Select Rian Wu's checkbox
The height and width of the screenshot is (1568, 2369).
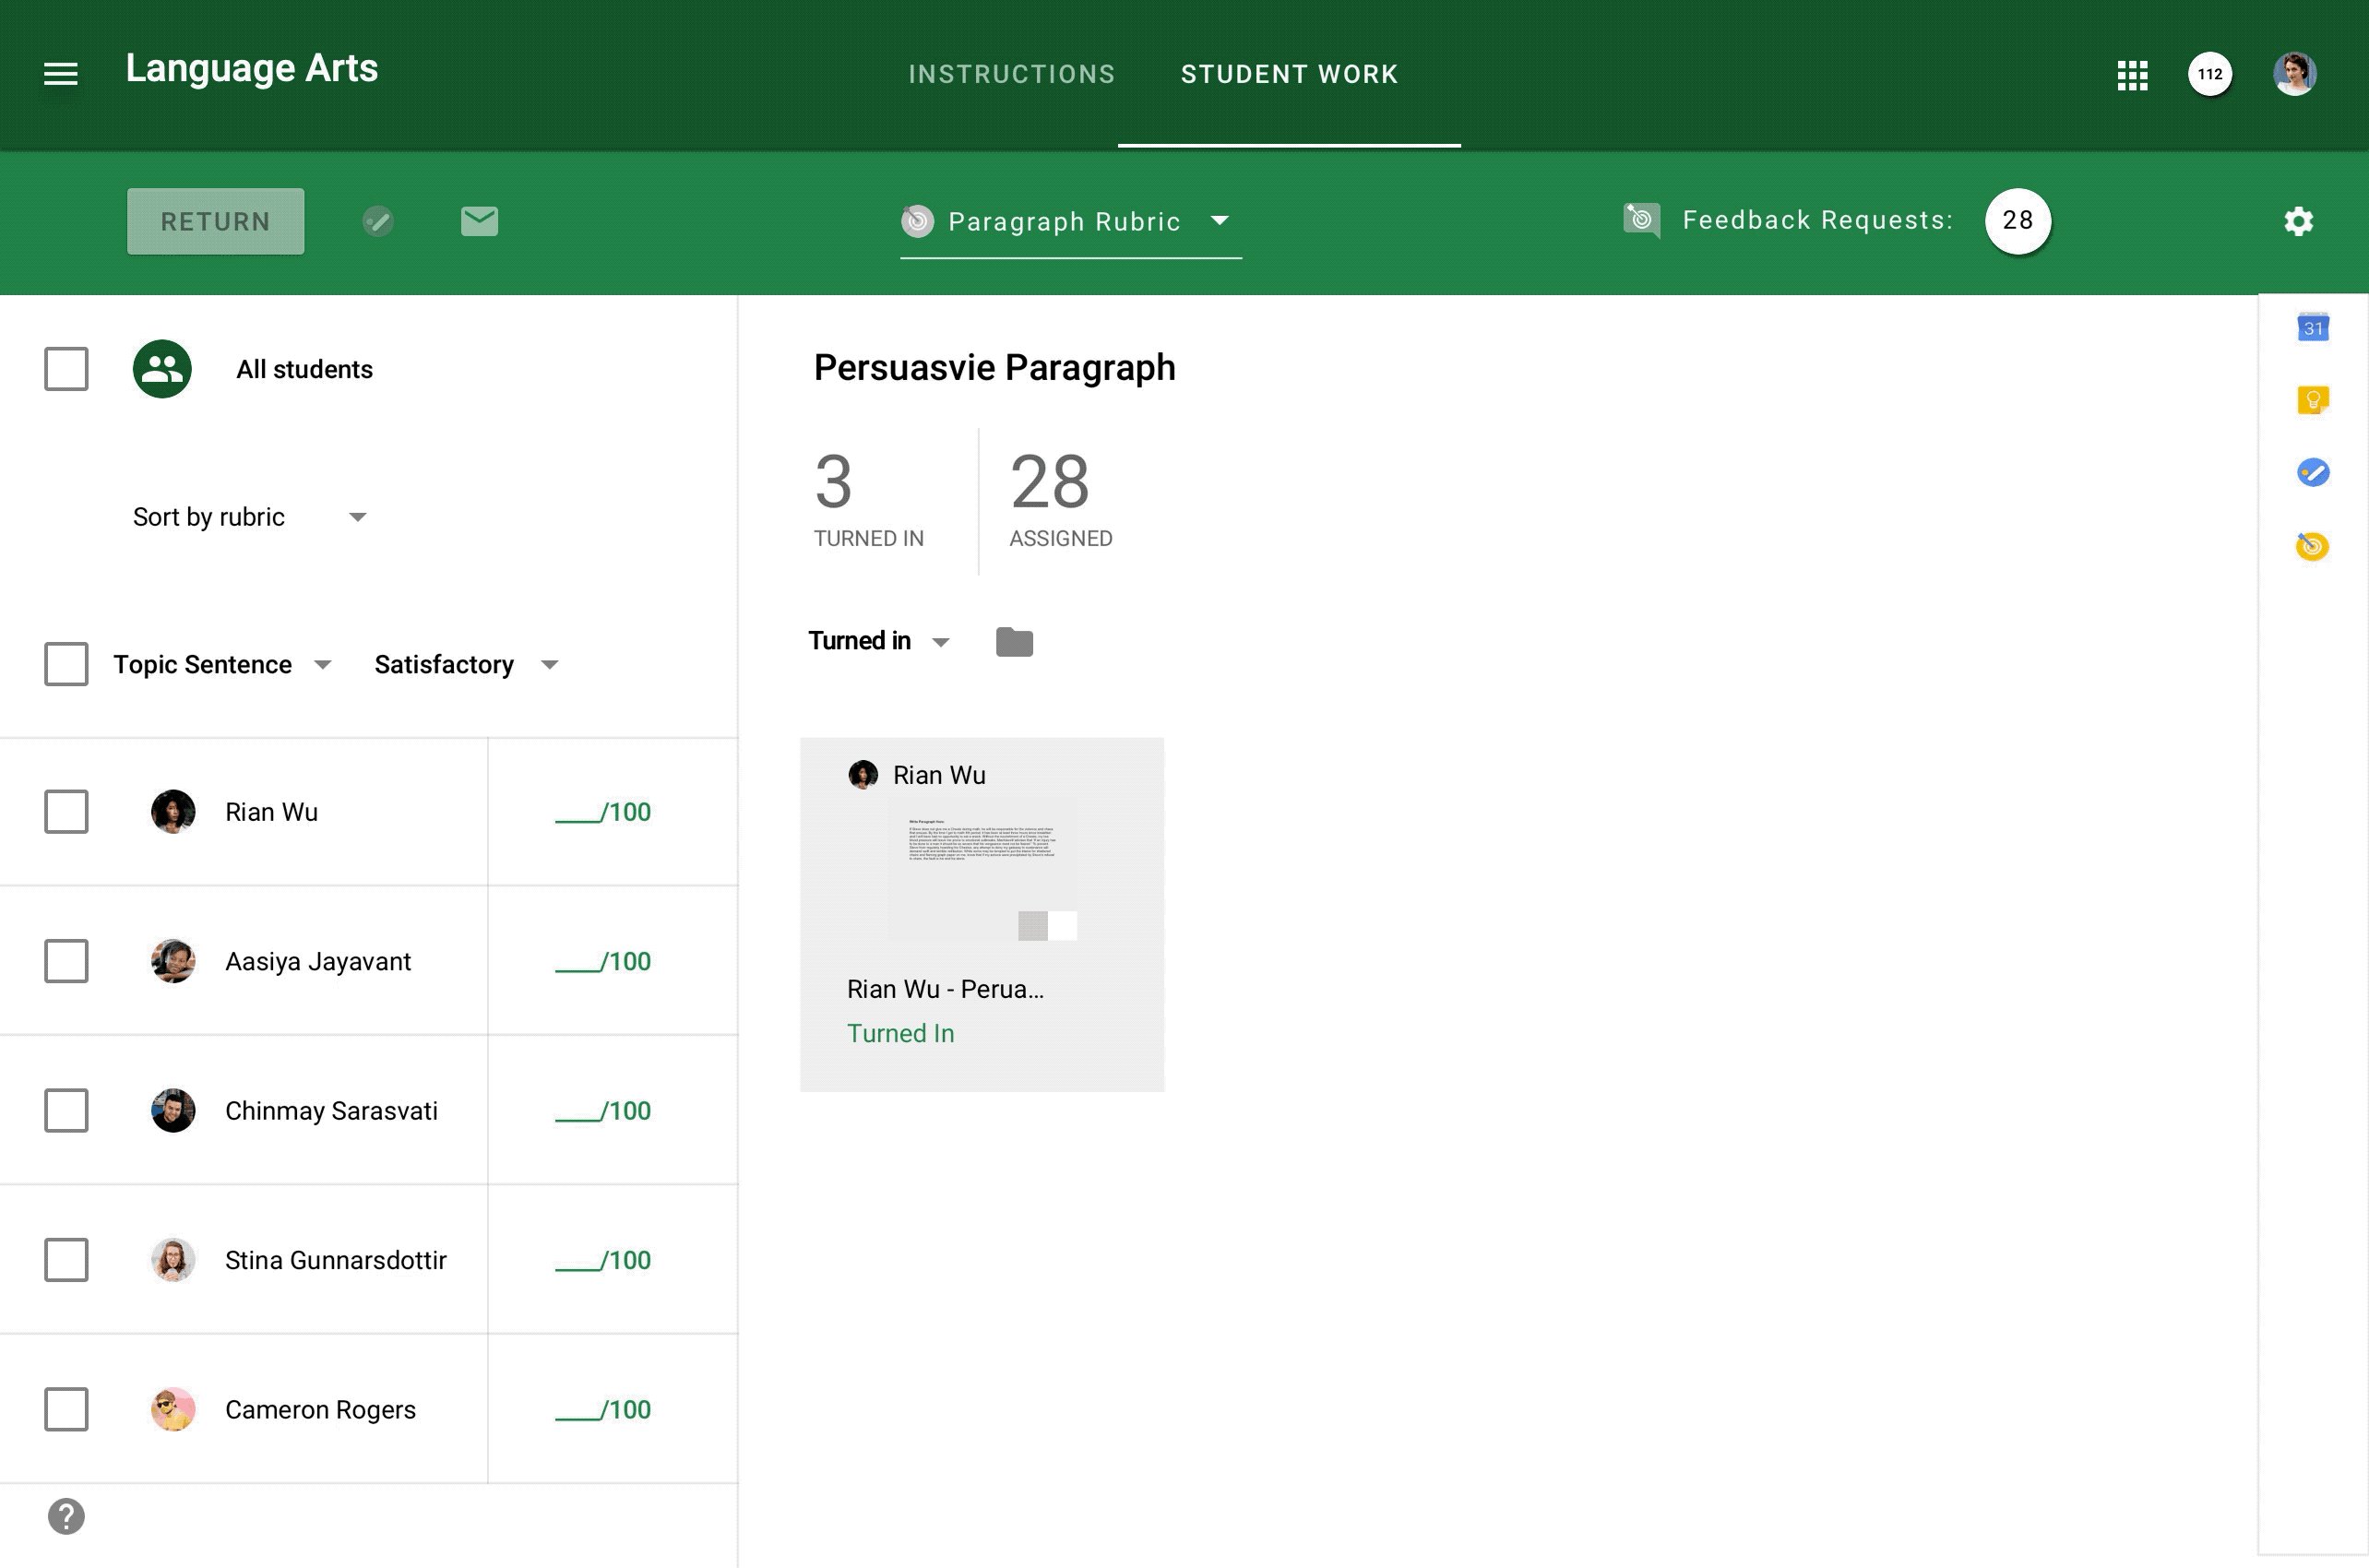coord(66,812)
